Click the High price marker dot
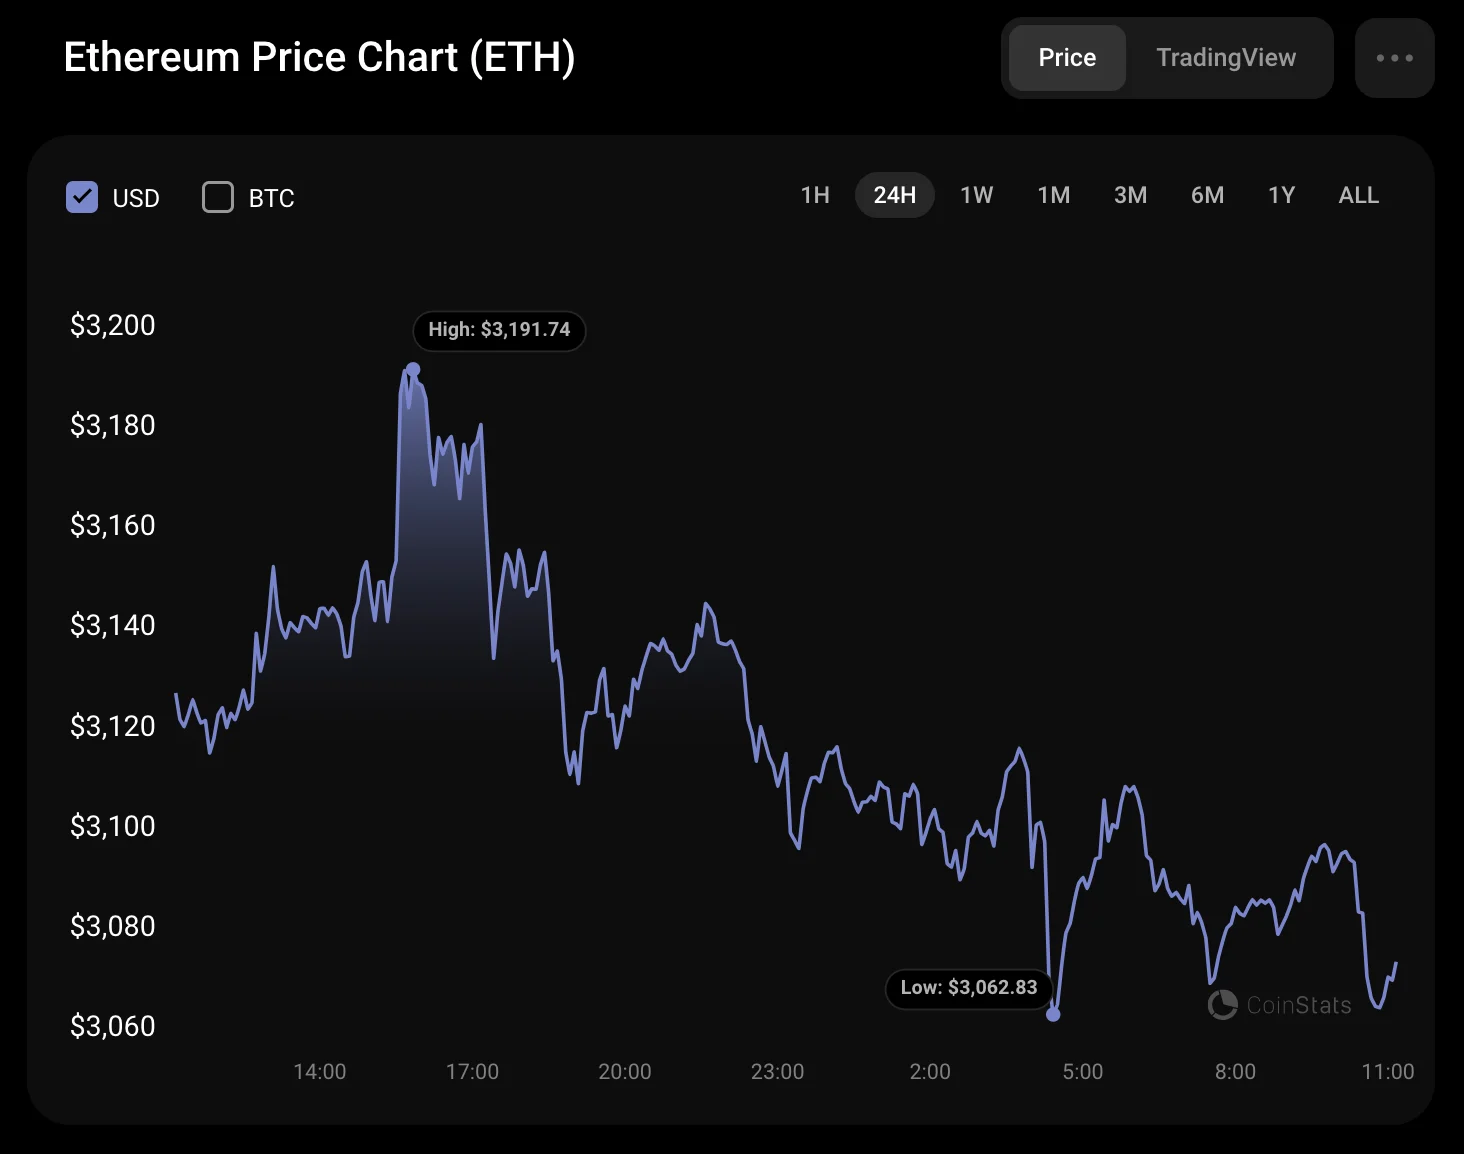The width and height of the screenshot is (1464, 1154). [413, 369]
